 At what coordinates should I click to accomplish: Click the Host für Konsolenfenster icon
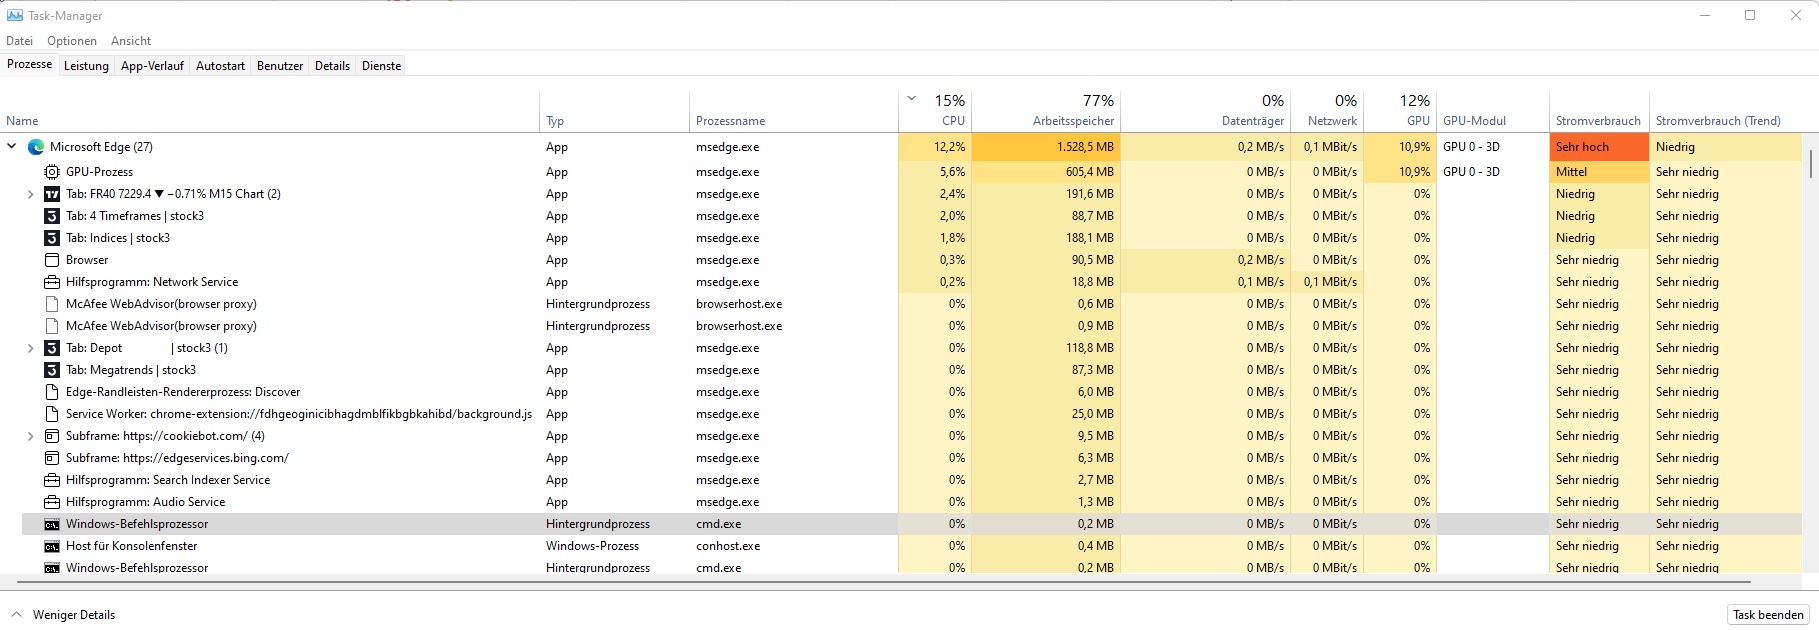click(52, 546)
